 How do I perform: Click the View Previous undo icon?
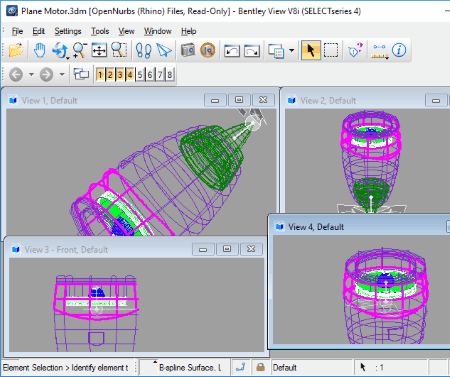pos(232,50)
